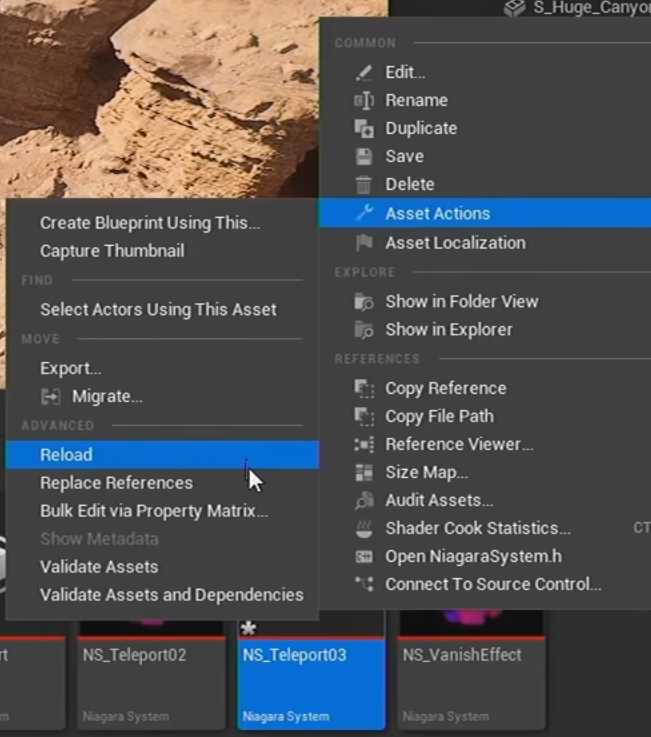Open Size Map...
This screenshot has height=737, width=651.
485,472
